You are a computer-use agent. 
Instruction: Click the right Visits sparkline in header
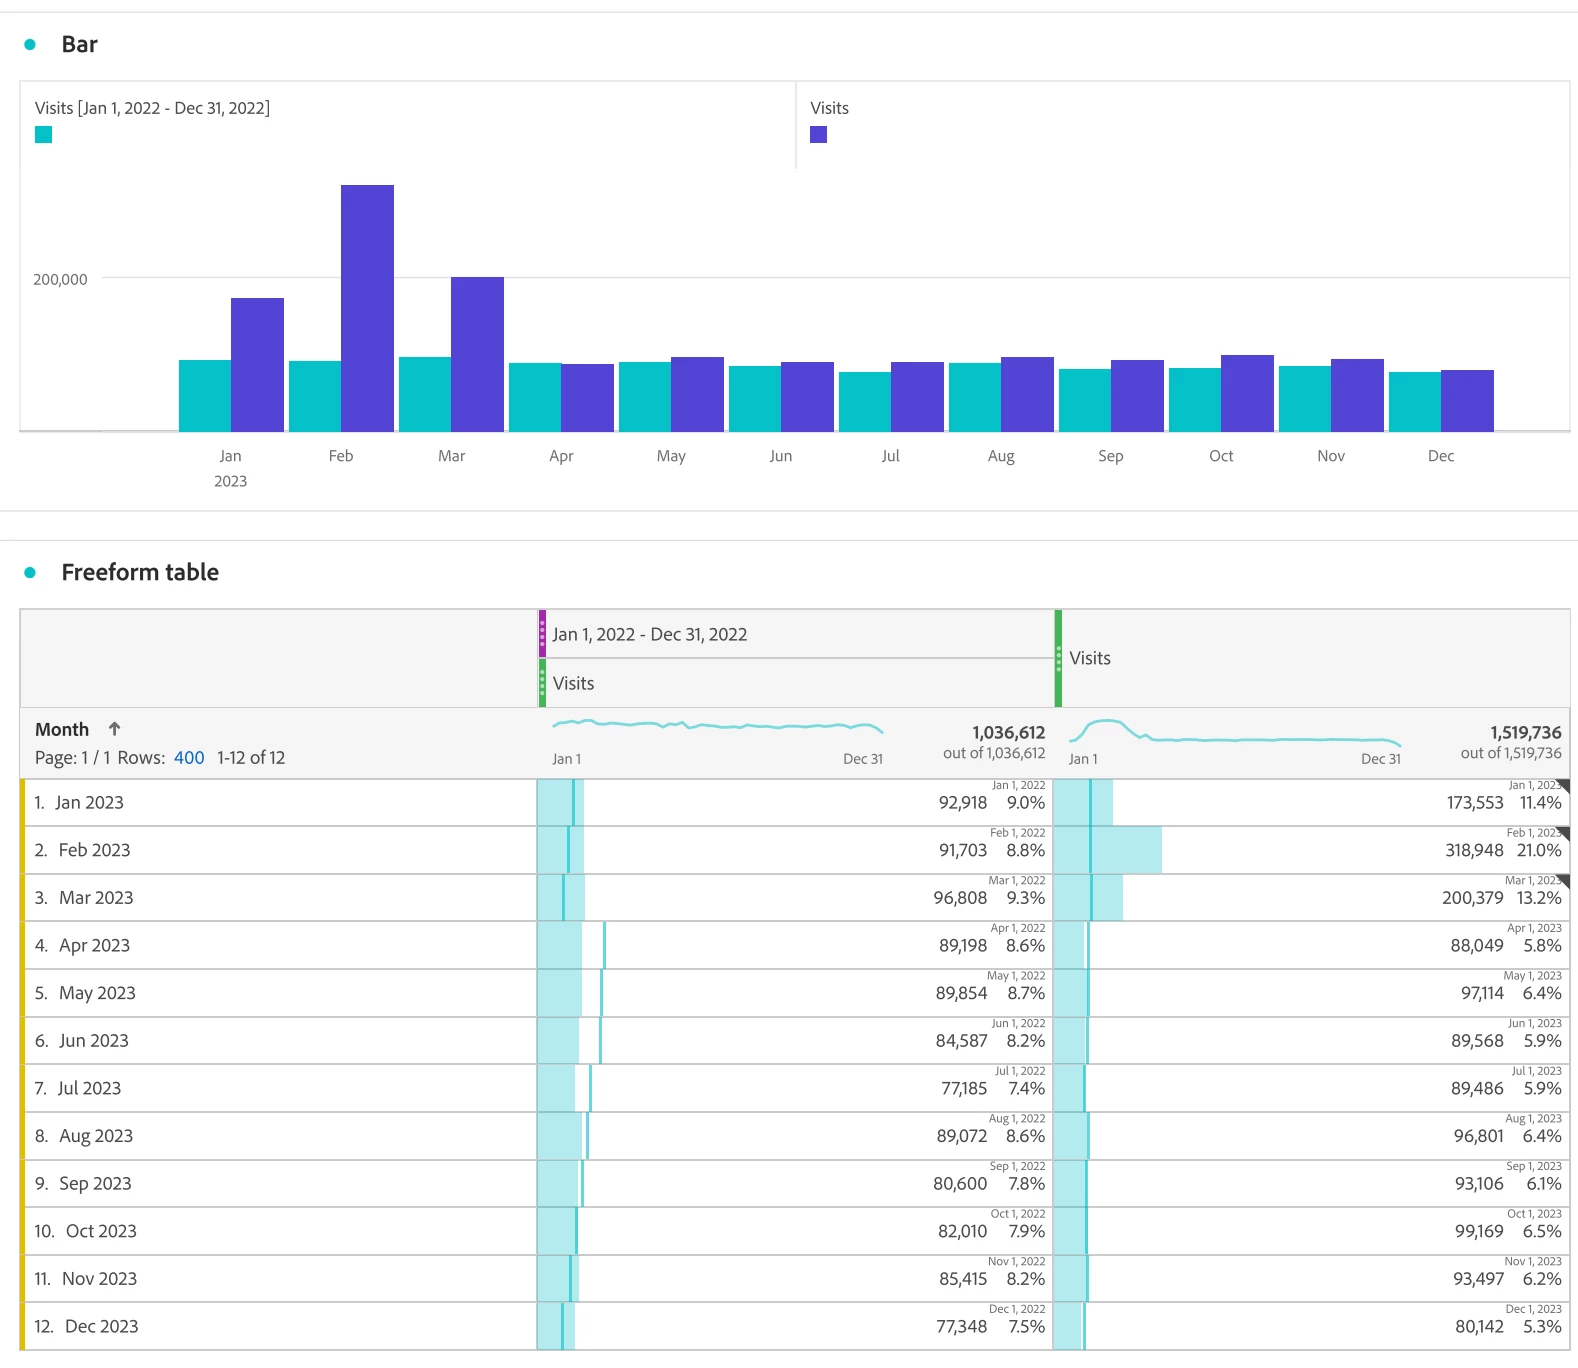pos(1235,733)
